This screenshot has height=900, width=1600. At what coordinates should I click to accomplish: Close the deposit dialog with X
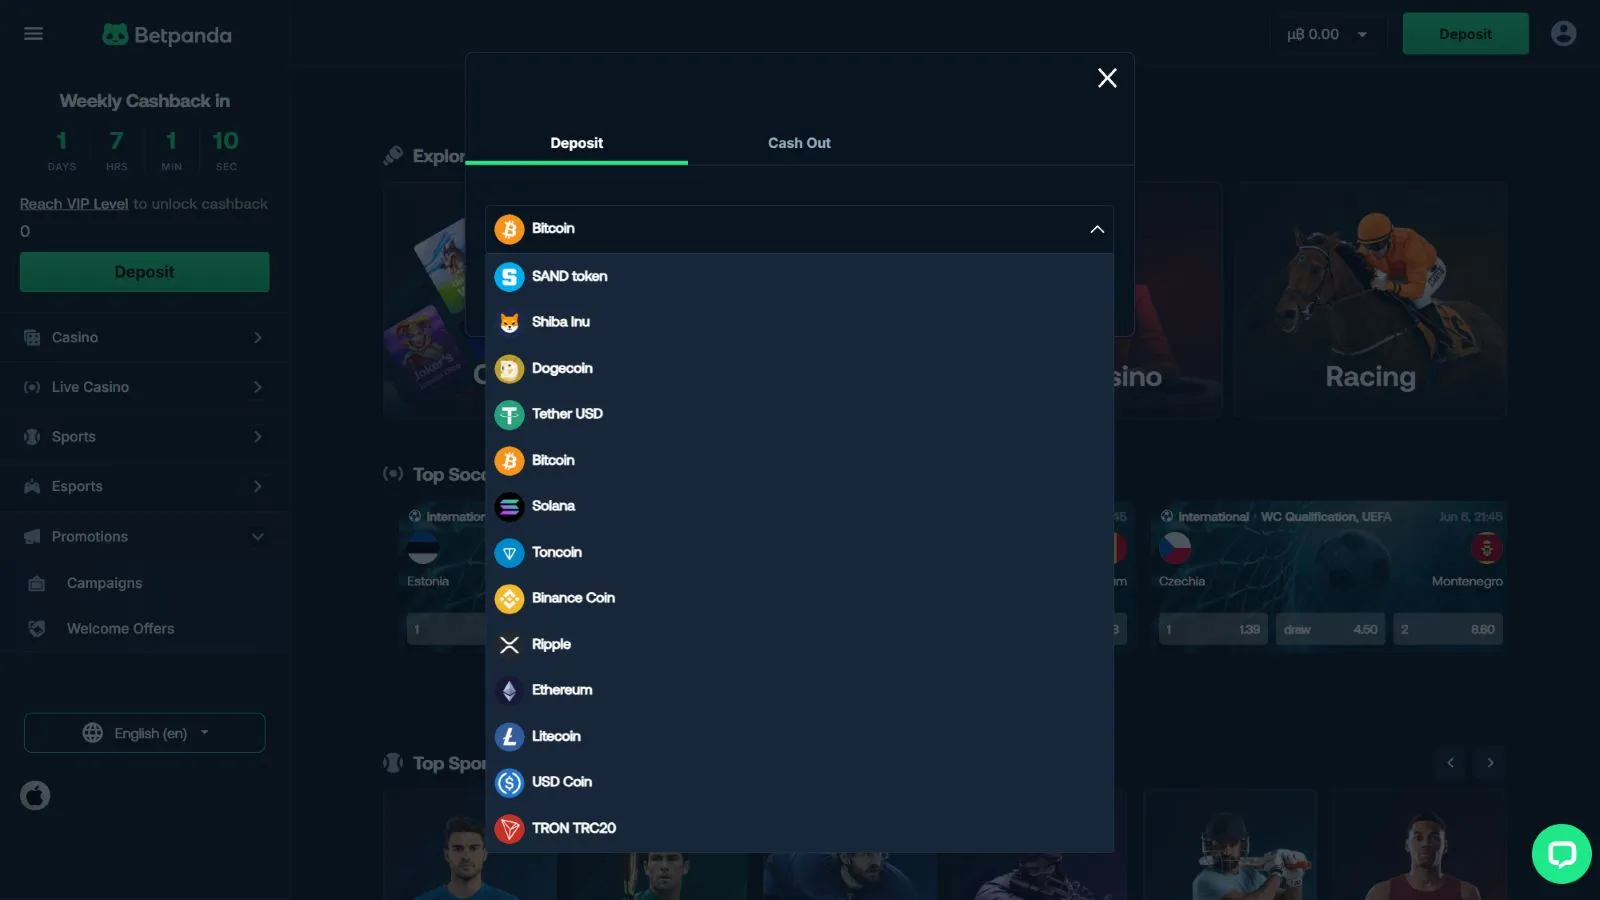1107,78
